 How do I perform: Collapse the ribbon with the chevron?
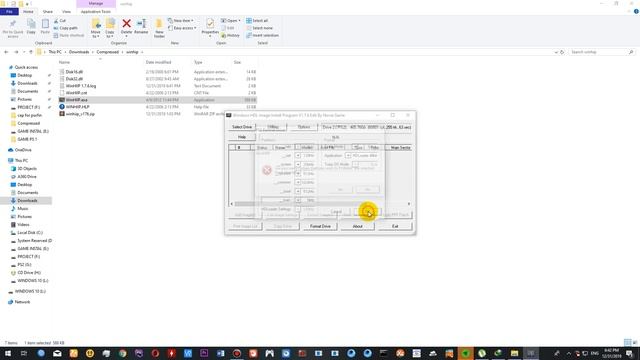[629, 11]
